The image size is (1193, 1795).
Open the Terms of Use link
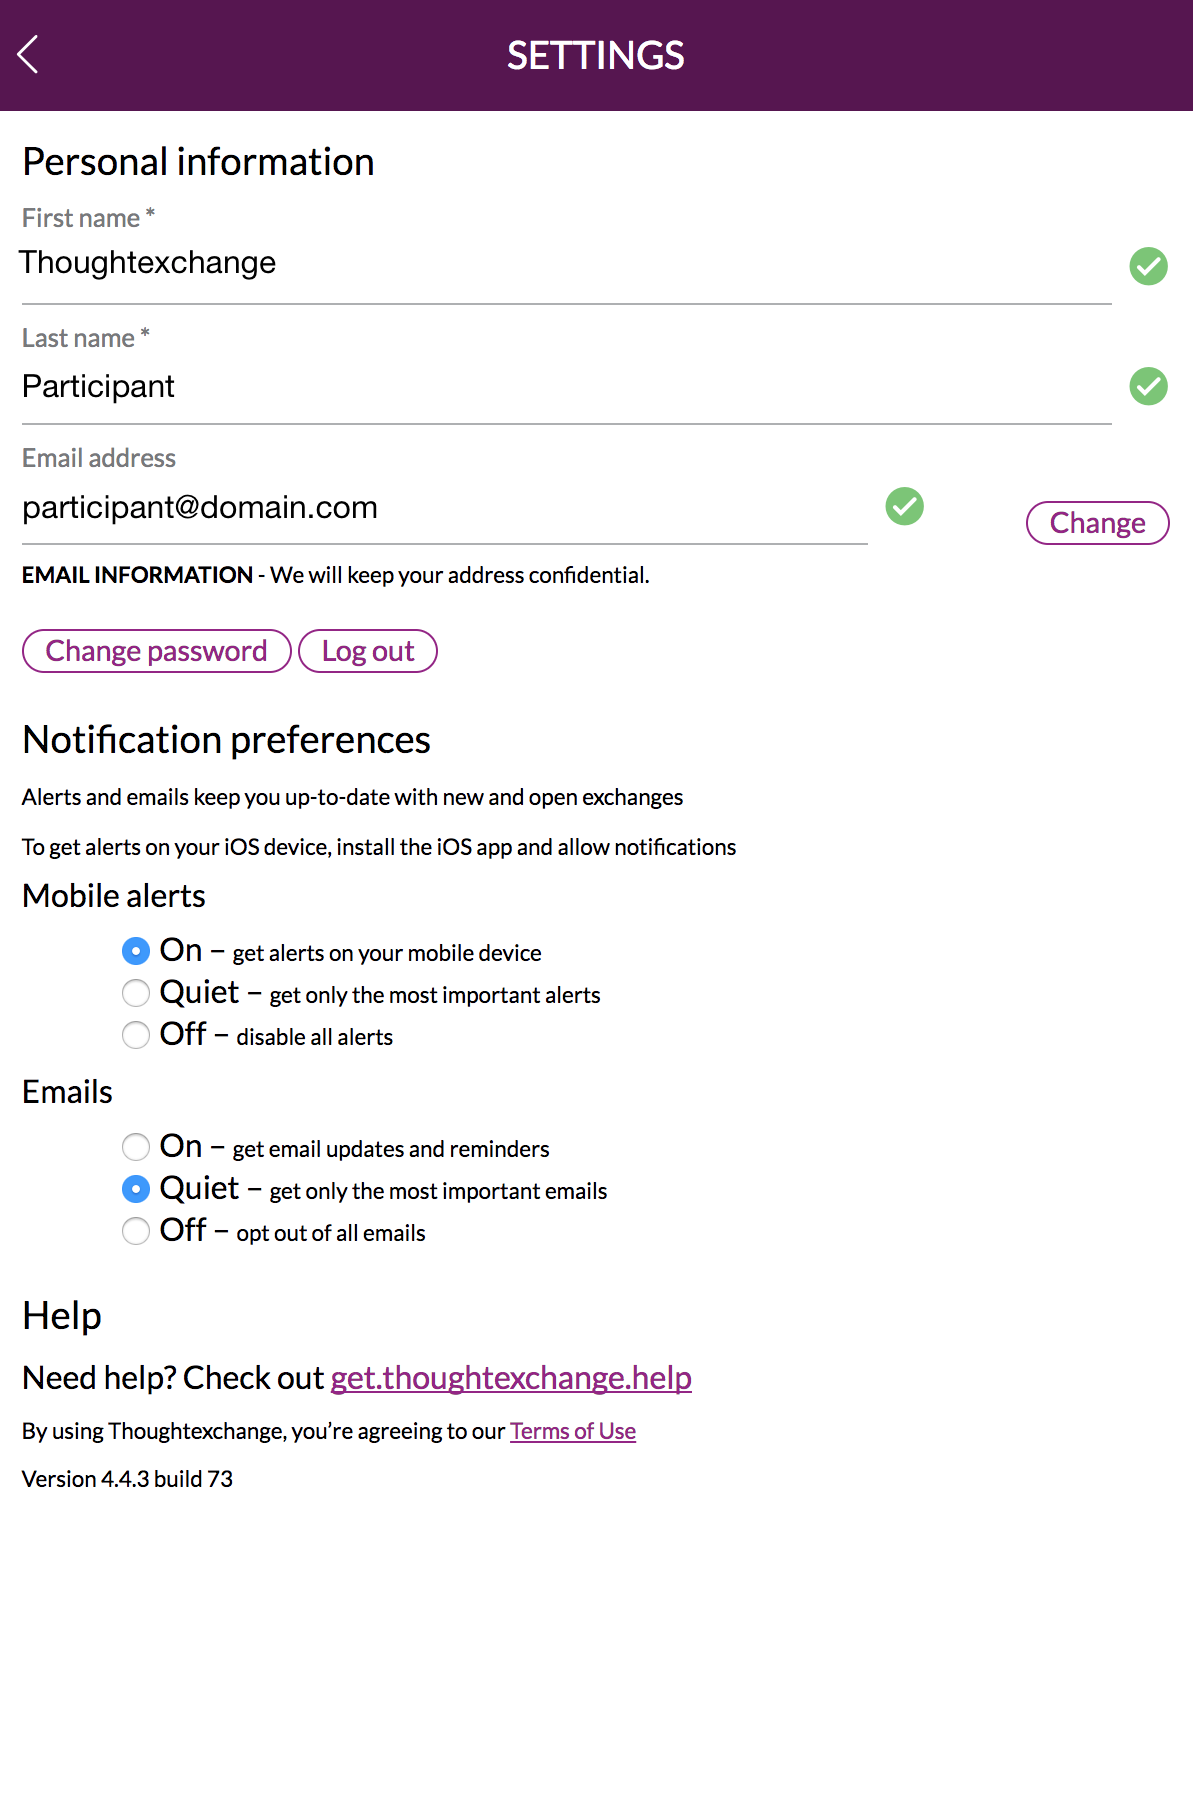pyautogui.click(x=573, y=1431)
